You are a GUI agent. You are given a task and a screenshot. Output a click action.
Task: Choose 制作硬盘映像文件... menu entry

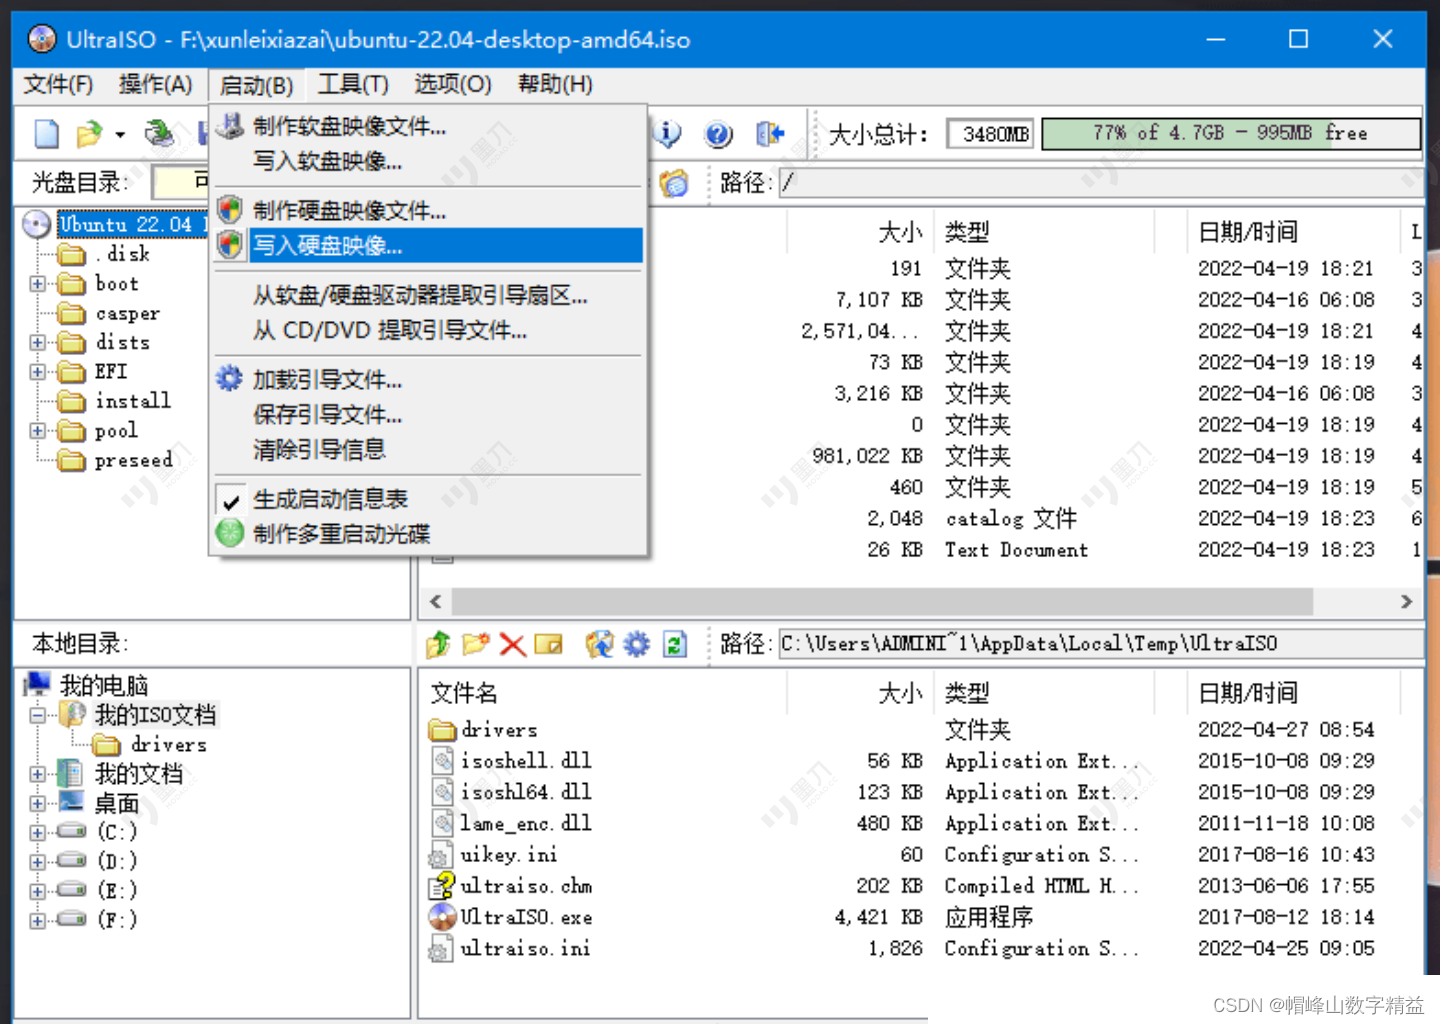[x=428, y=210]
